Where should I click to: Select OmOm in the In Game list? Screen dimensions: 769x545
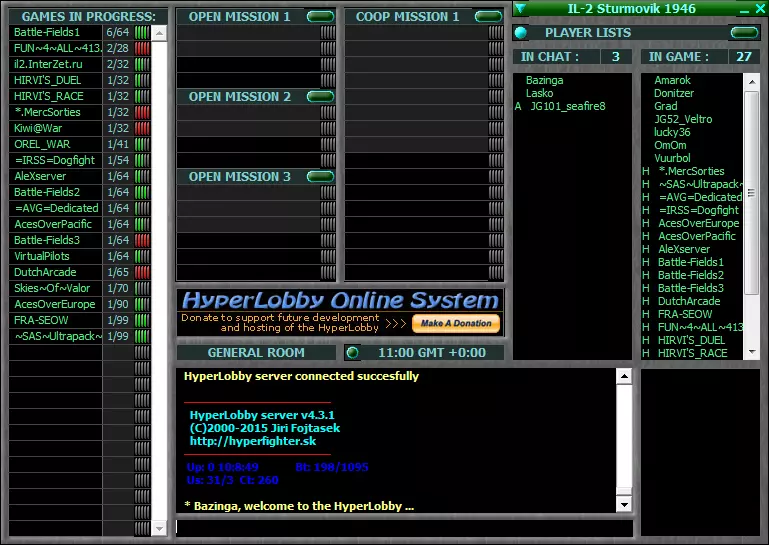670,145
